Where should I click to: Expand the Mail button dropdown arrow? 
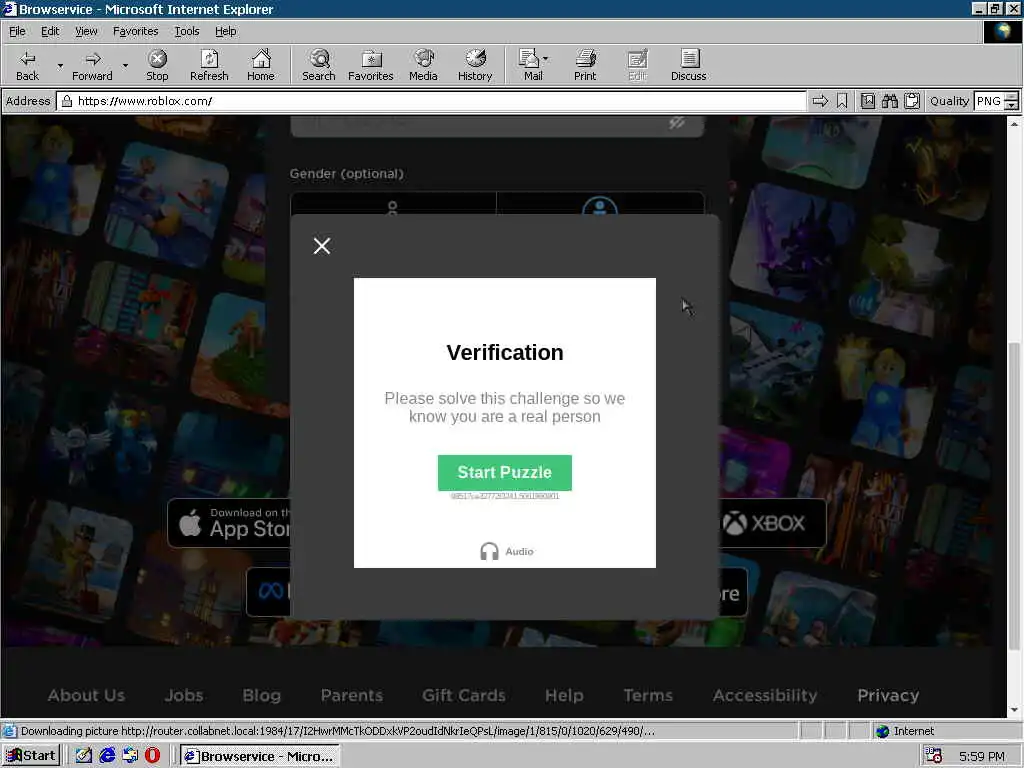[x=546, y=59]
